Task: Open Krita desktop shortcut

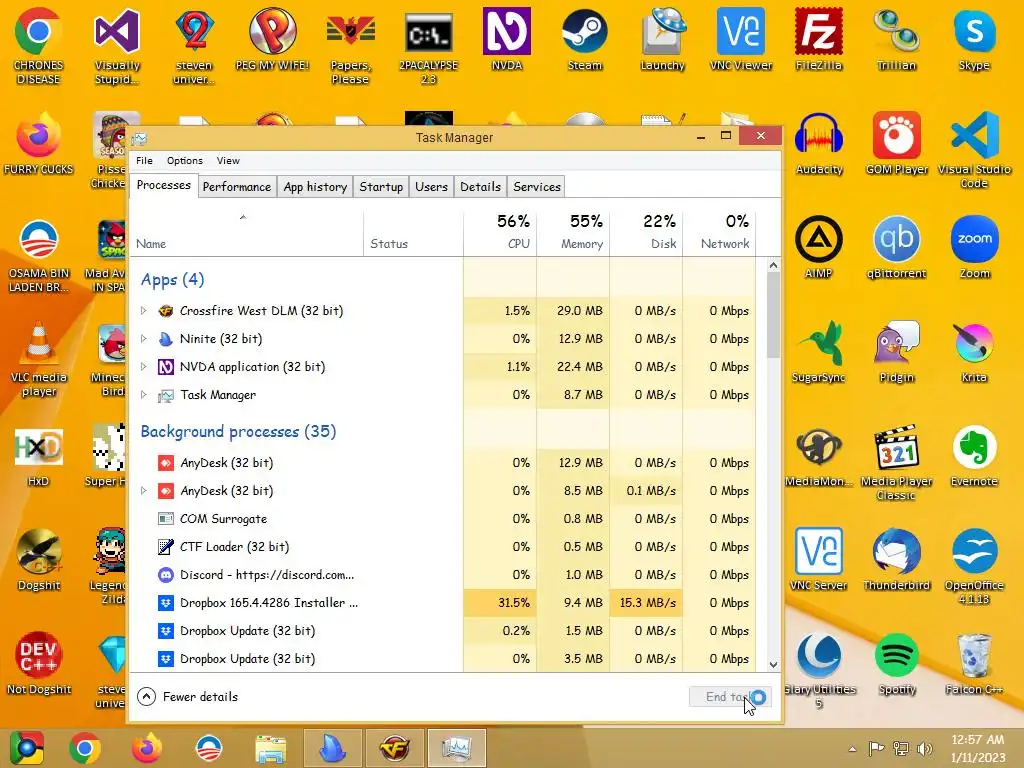Action: (974, 352)
